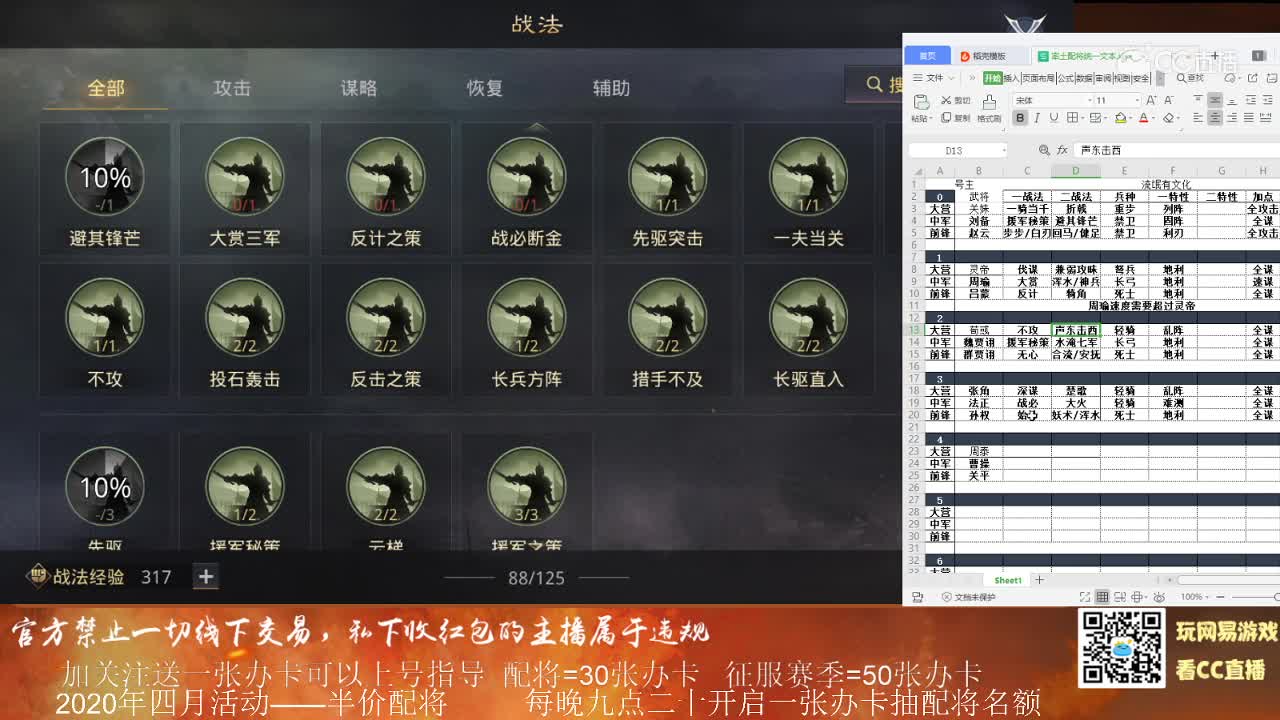Select the 投石轰击 tactic icon
The height and width of the screenshot is (720, 1280).
point(245,318)
